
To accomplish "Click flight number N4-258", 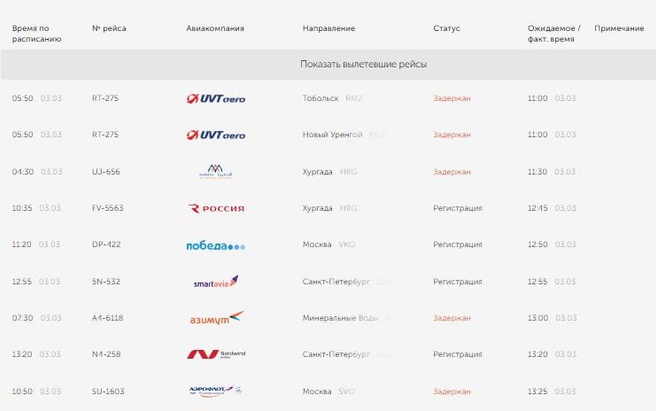I will pos(105,354).
